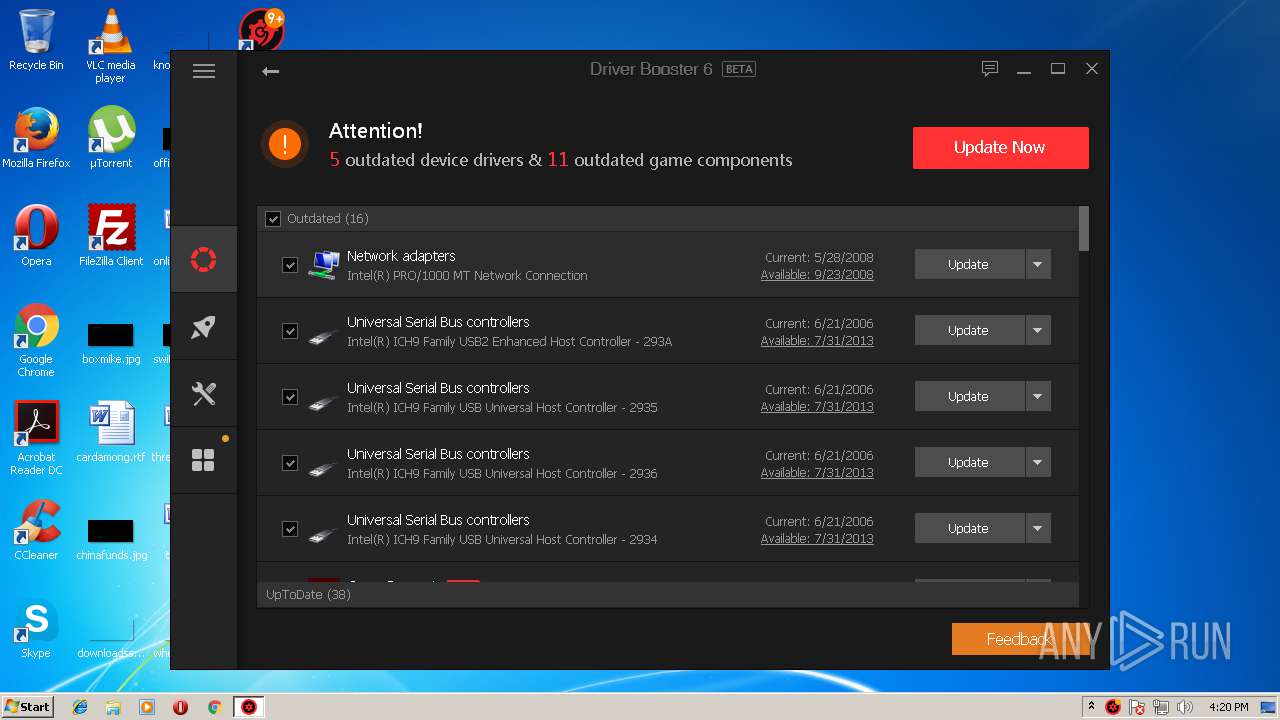Viewport: 1280px width, 720px height.
Task: Click Driver Booster taskbar button
Action: point(248,707)
